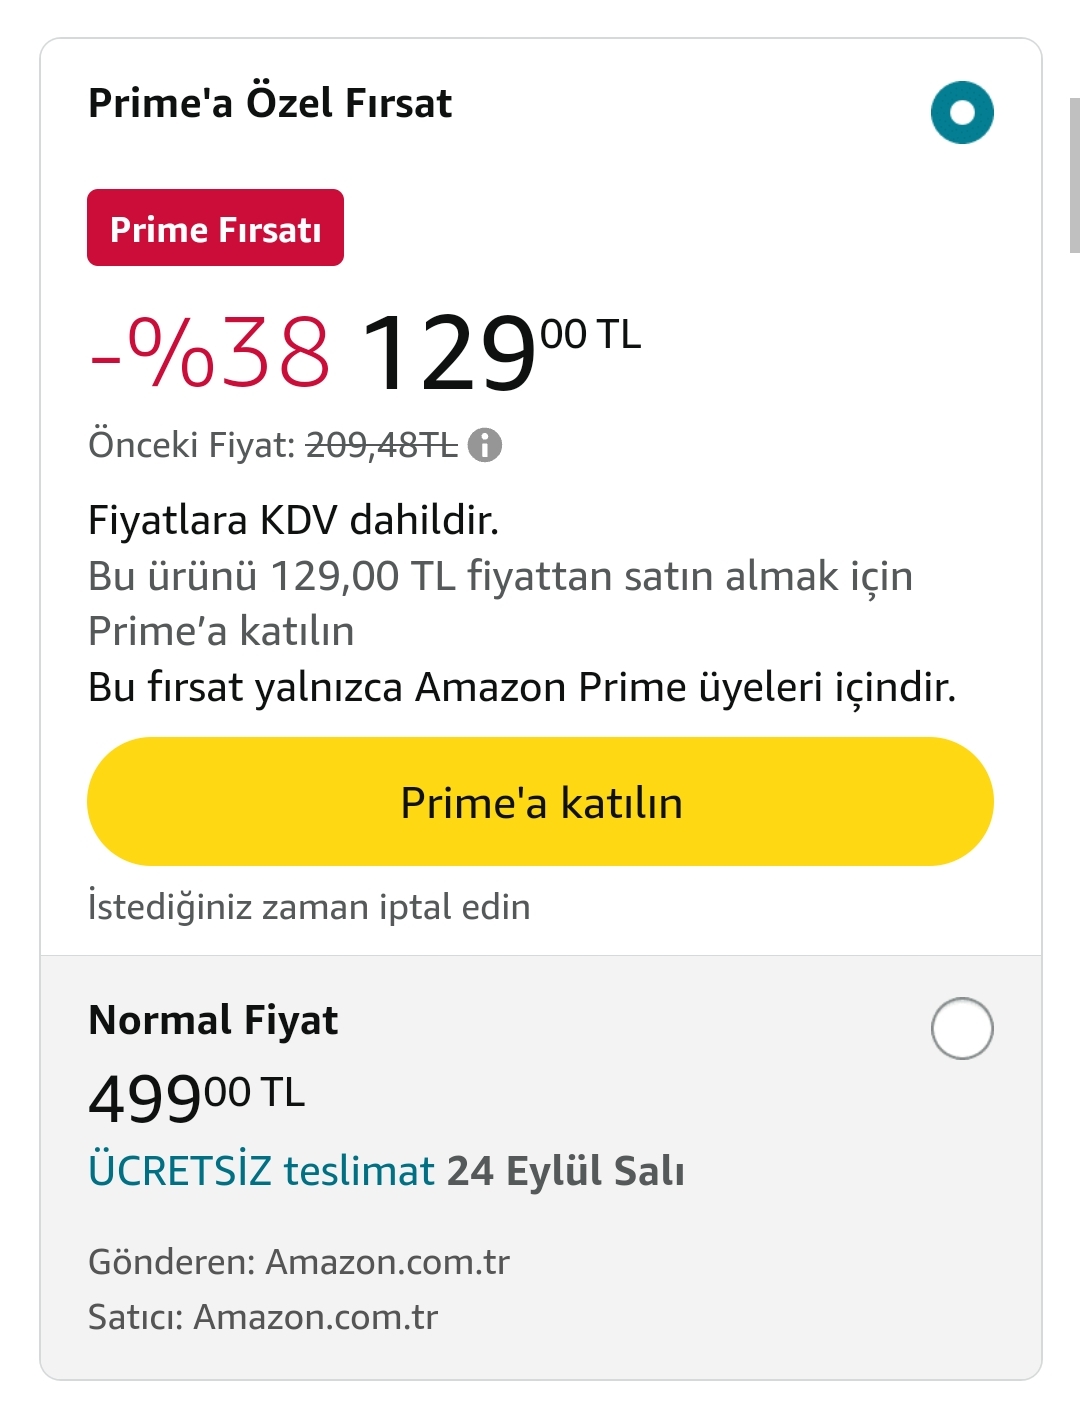1080x1403 pixels.
Task: Tap 'Fiyatlara KDV dahildir.' notice
Action: pos(293,520)
